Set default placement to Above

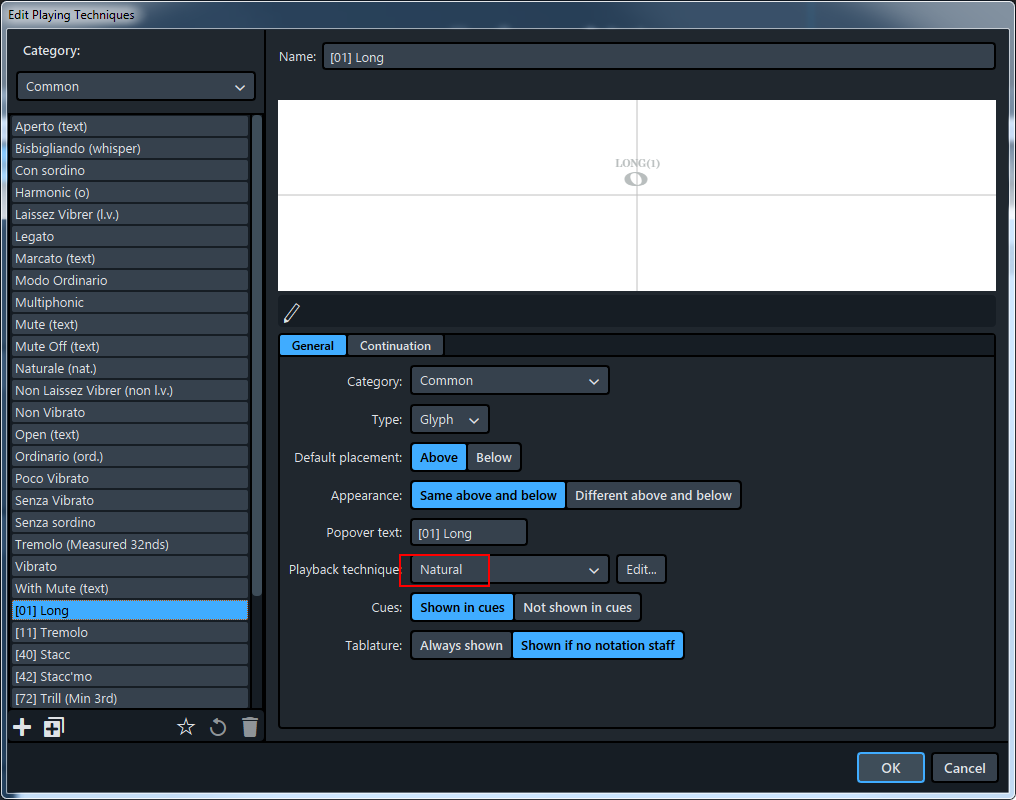439,457
